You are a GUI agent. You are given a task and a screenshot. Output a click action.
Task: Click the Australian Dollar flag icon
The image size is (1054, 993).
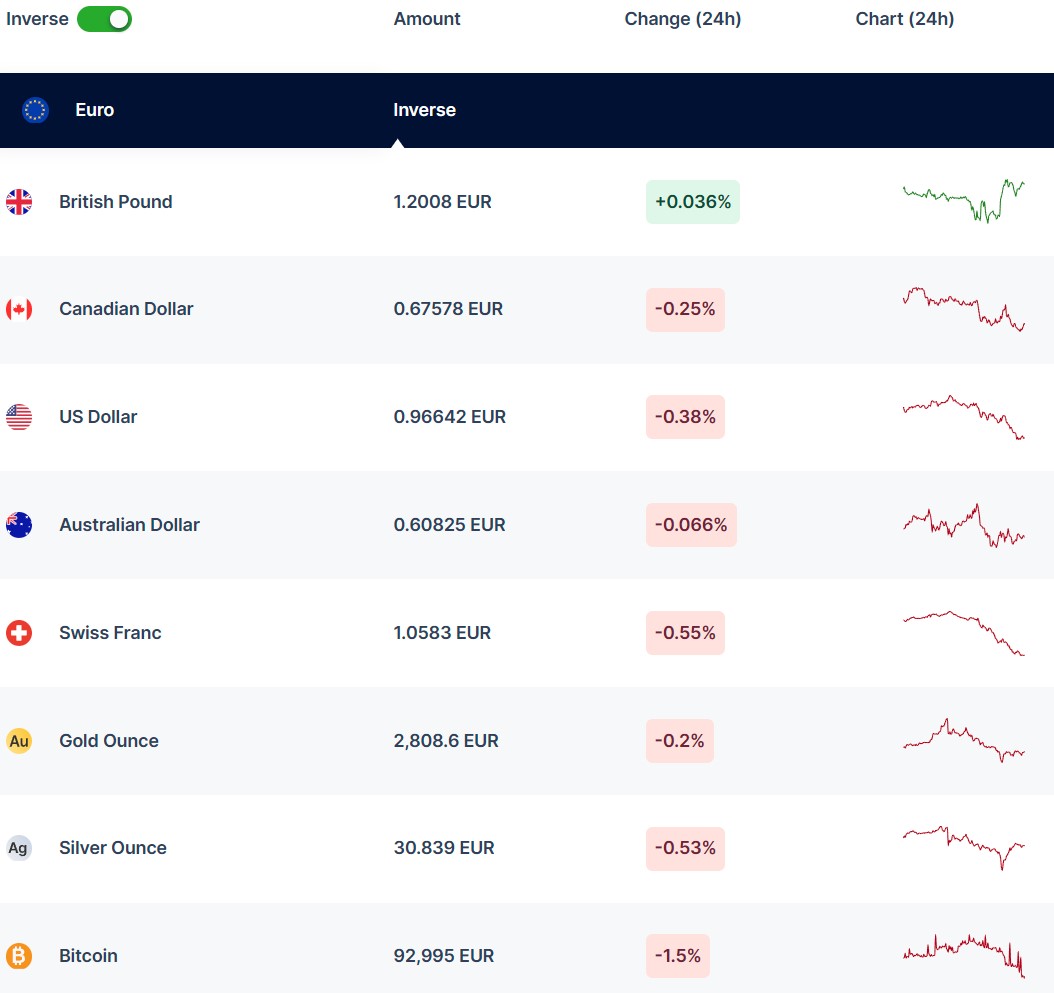point(19,525)
